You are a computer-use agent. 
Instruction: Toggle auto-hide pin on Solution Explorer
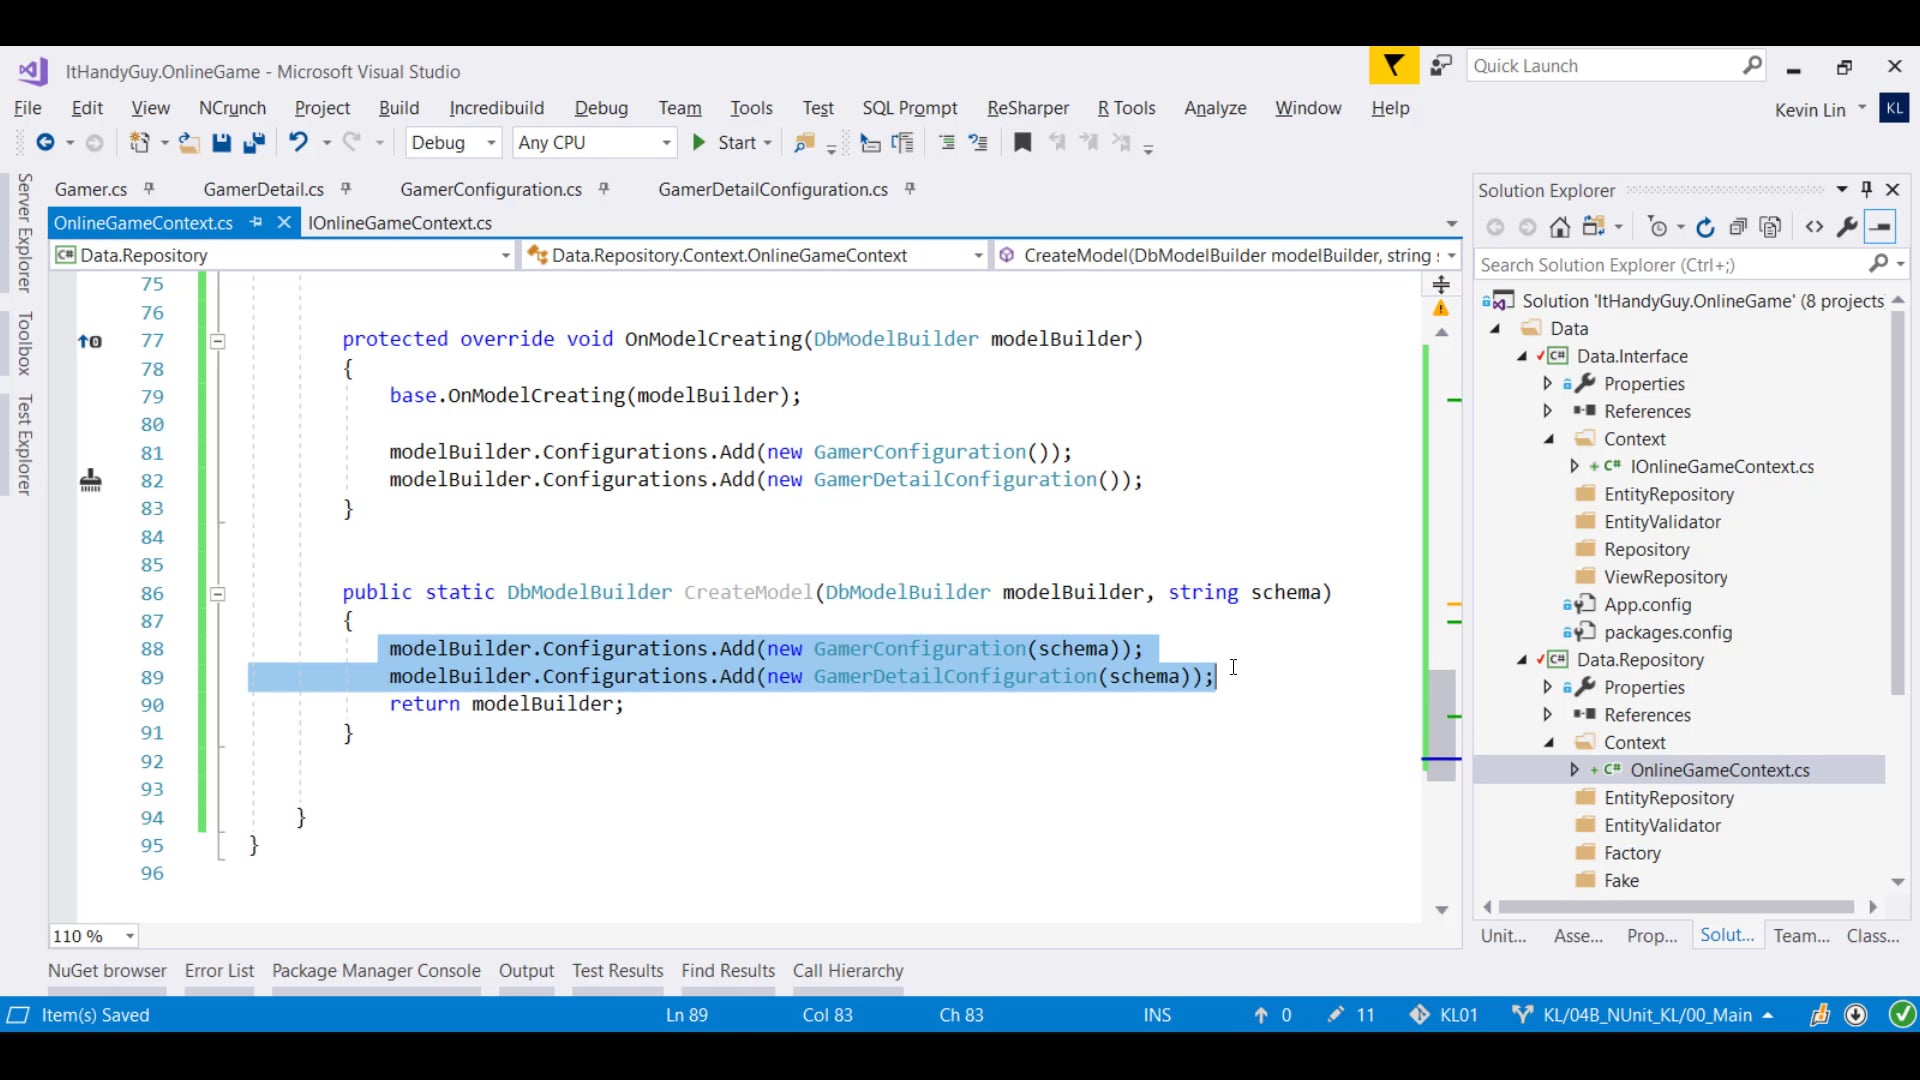tap(1866, 189)
